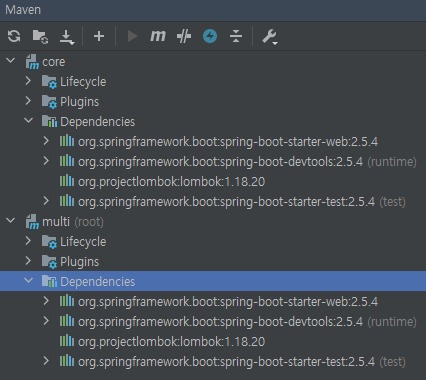Image resolution: width=426 pixels, height=380 pixels.
Task: Click Plugins folder icon under core
Action: point(49,102)
